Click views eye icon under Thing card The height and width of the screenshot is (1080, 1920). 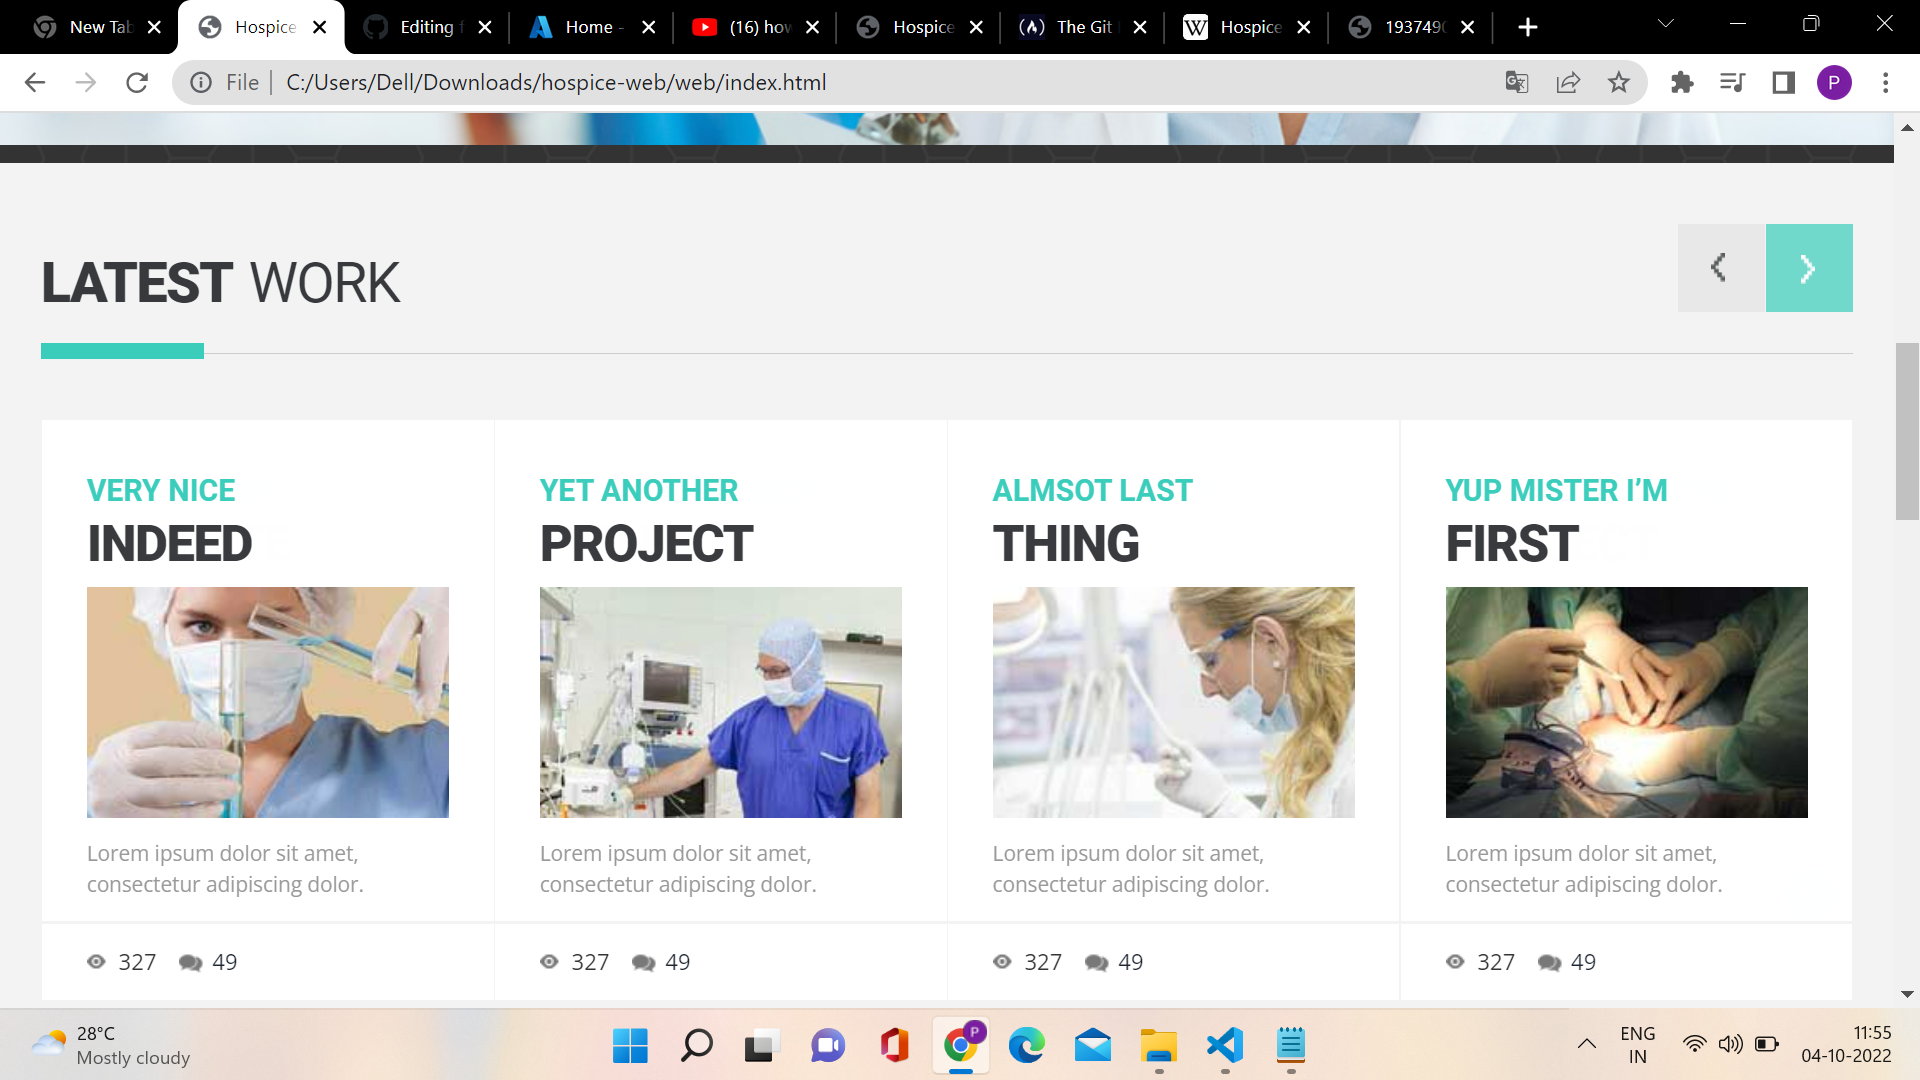coord(1002,962)
